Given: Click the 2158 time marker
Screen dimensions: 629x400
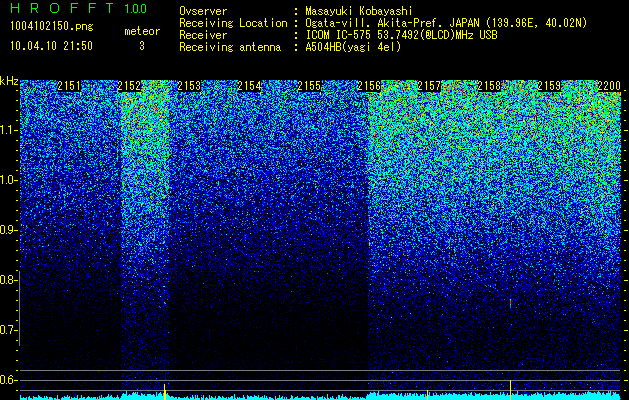Looking at the screenshot, I should point(489,86).
